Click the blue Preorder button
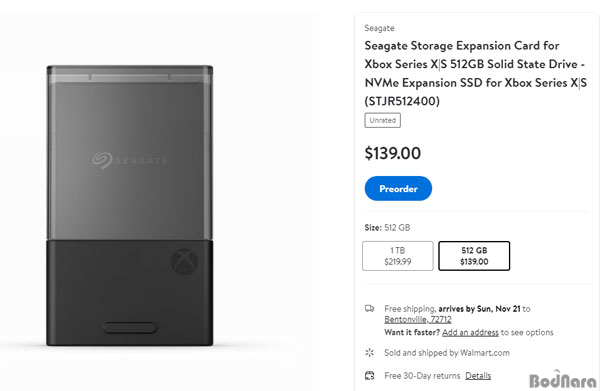This screenshot has height=391, width=600. tap(398, 188)
